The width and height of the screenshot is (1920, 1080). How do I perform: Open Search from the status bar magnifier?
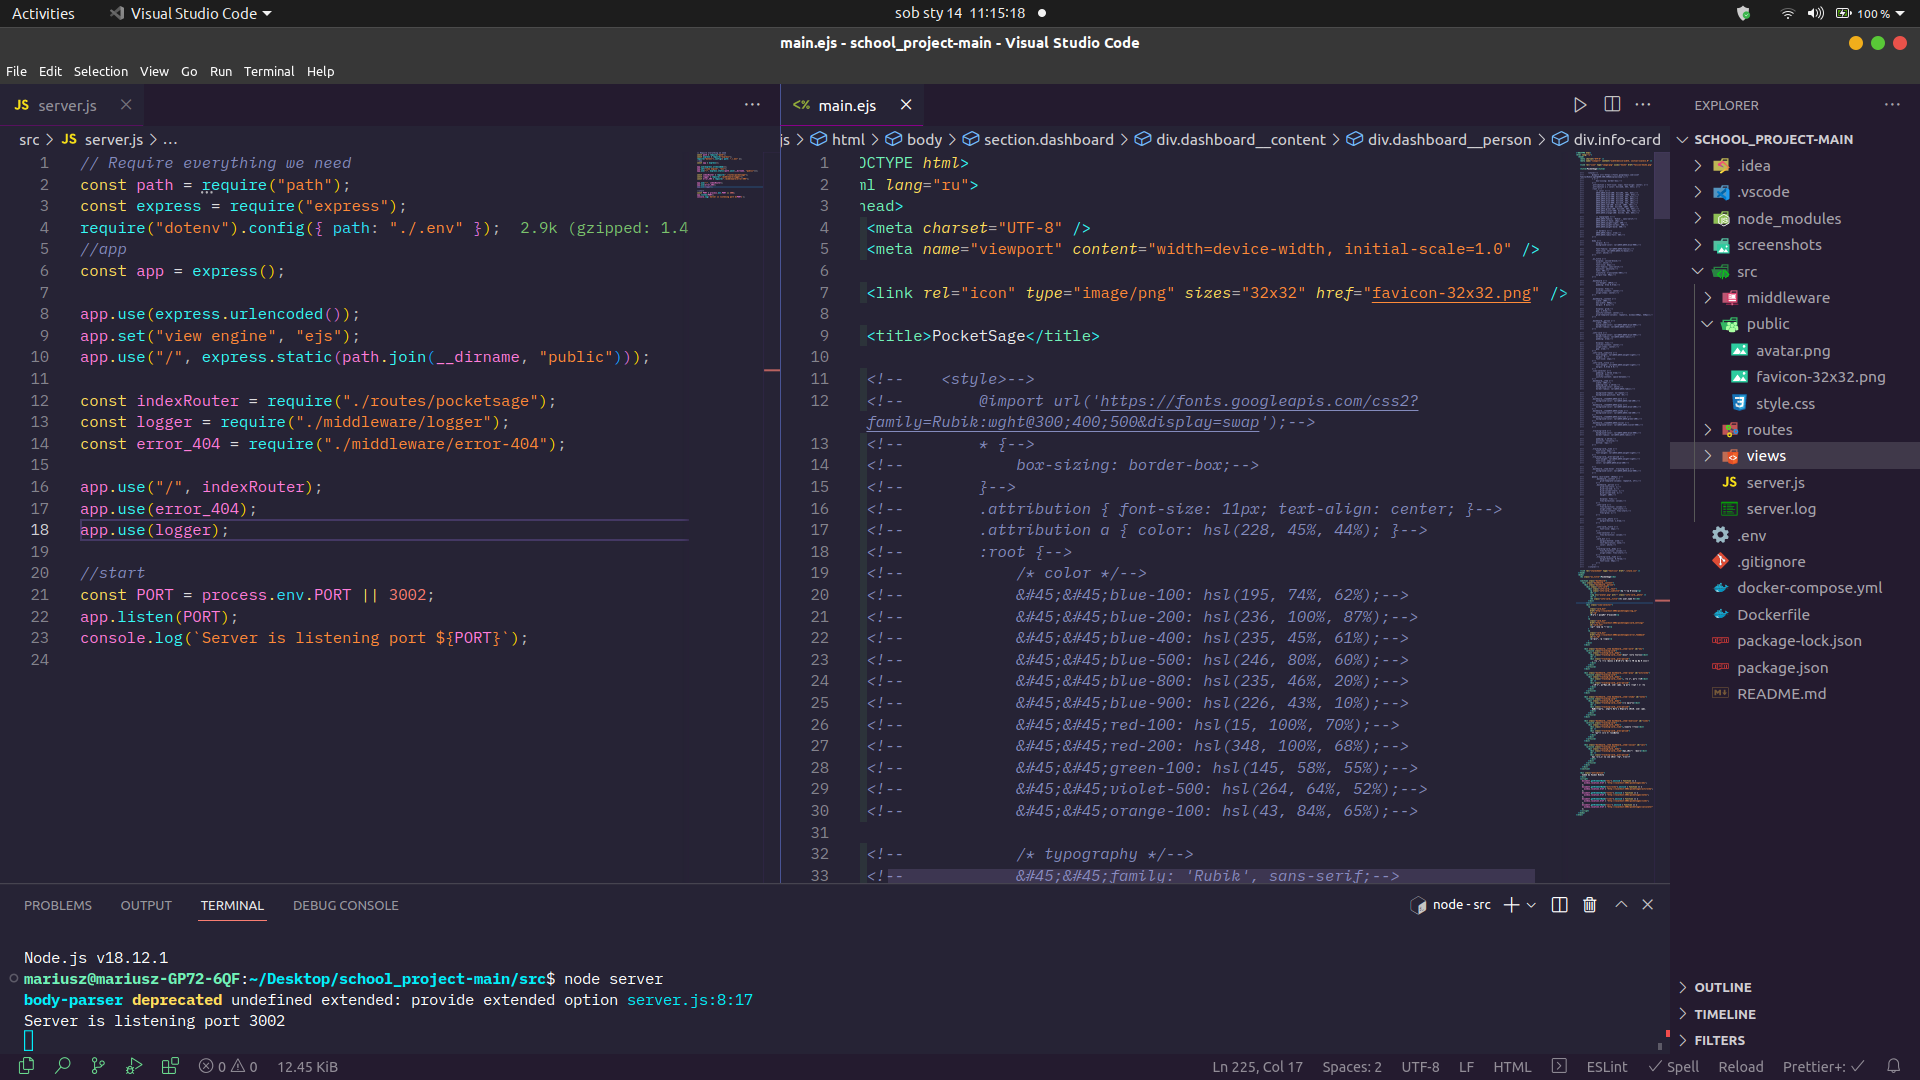pyautogui.click(x=63, y=1066)
